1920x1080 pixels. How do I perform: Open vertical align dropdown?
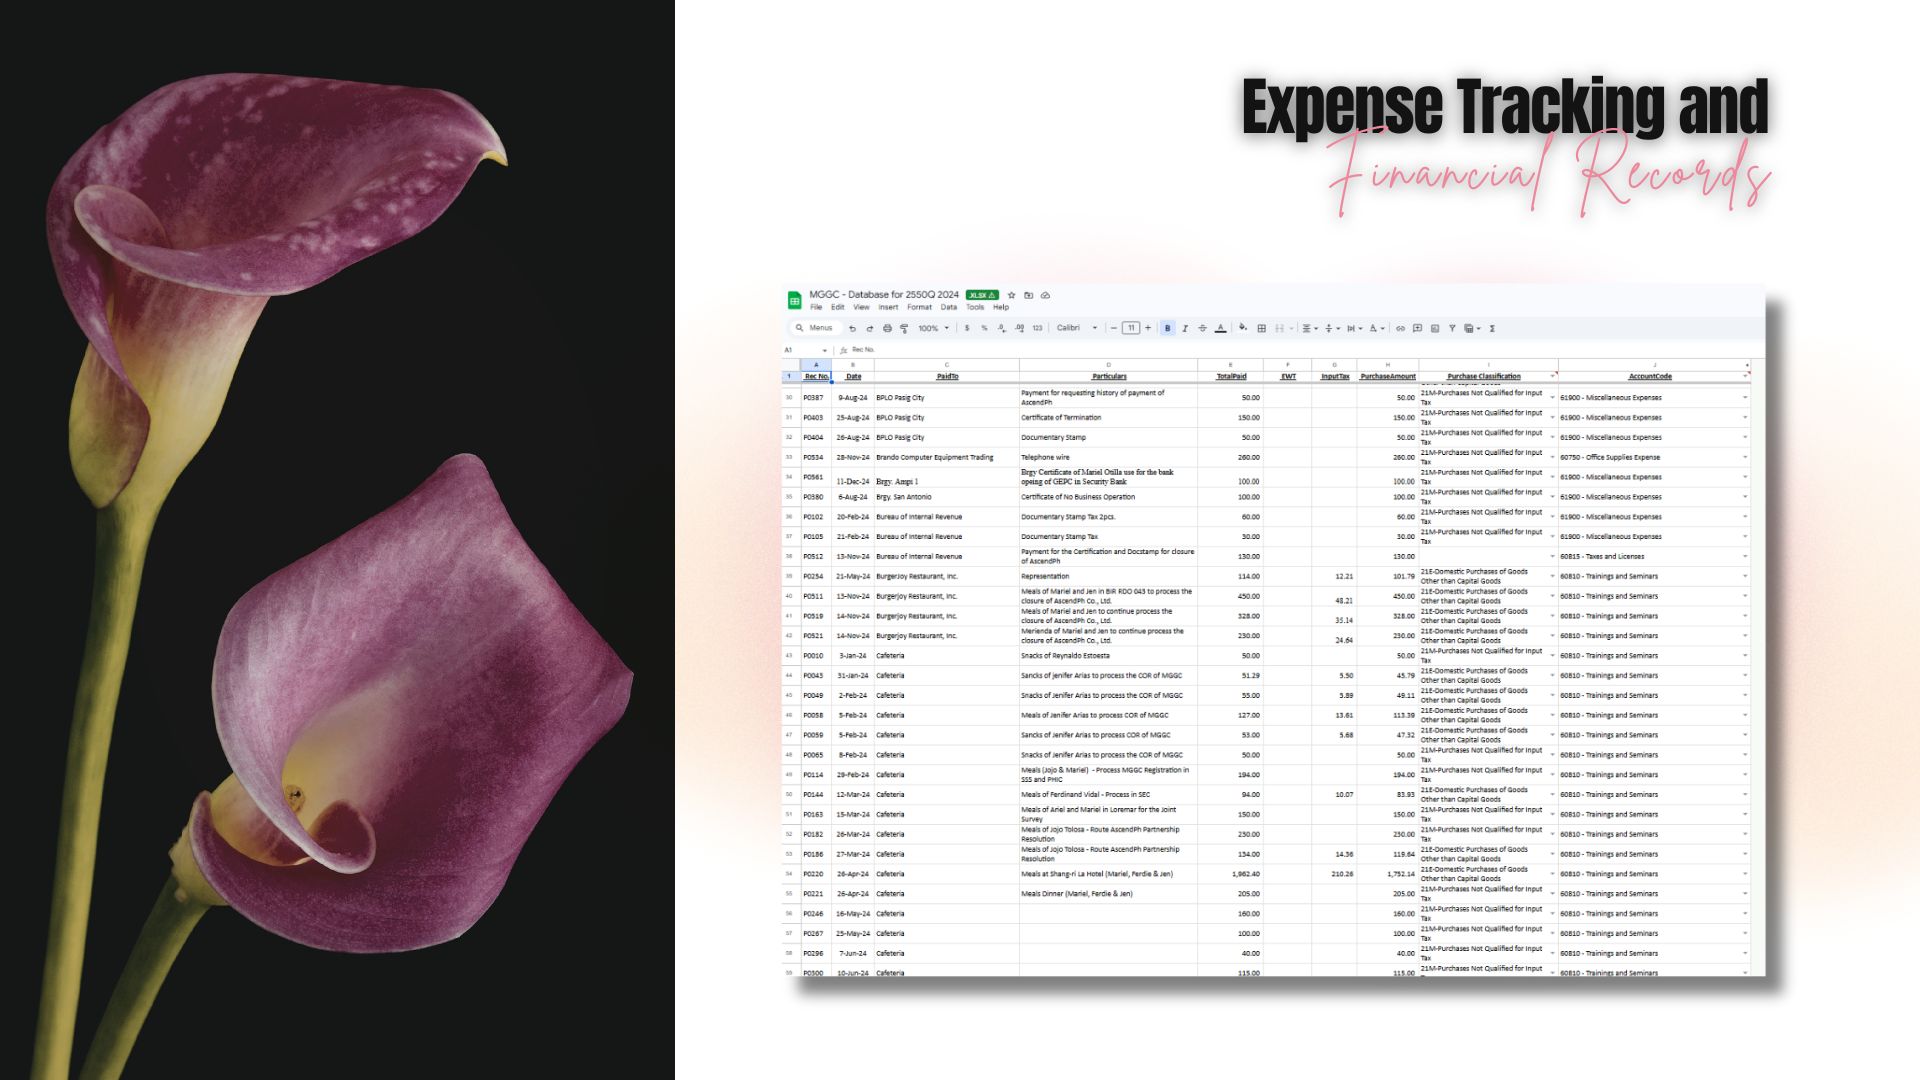click(x=1332, y=328)
